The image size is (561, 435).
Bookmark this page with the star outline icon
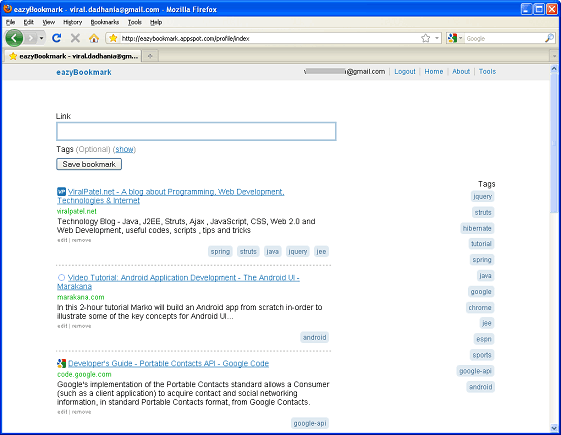(425, 38)
